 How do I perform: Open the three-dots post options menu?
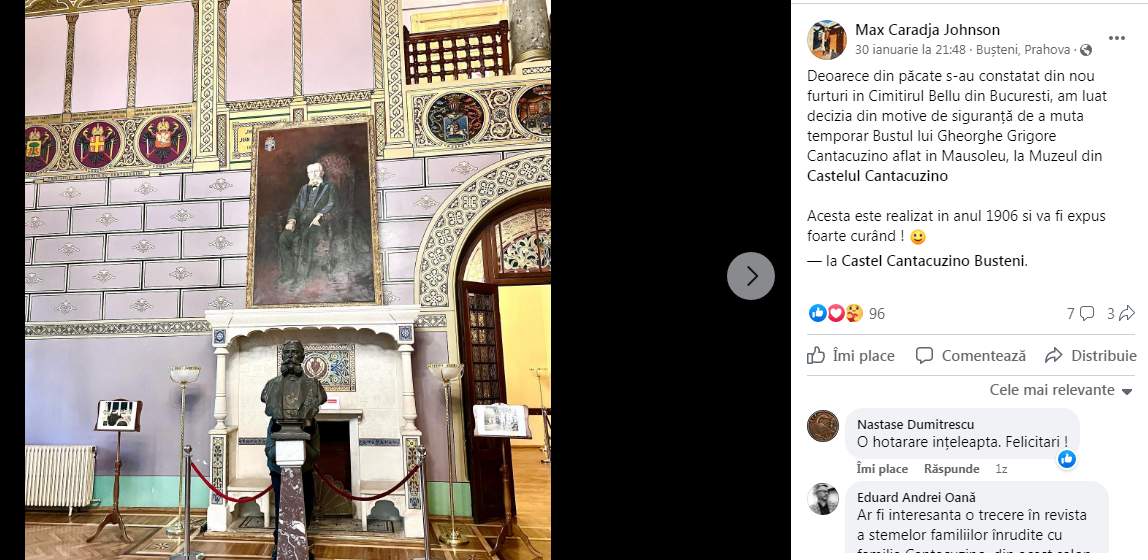click(1117, 39)
